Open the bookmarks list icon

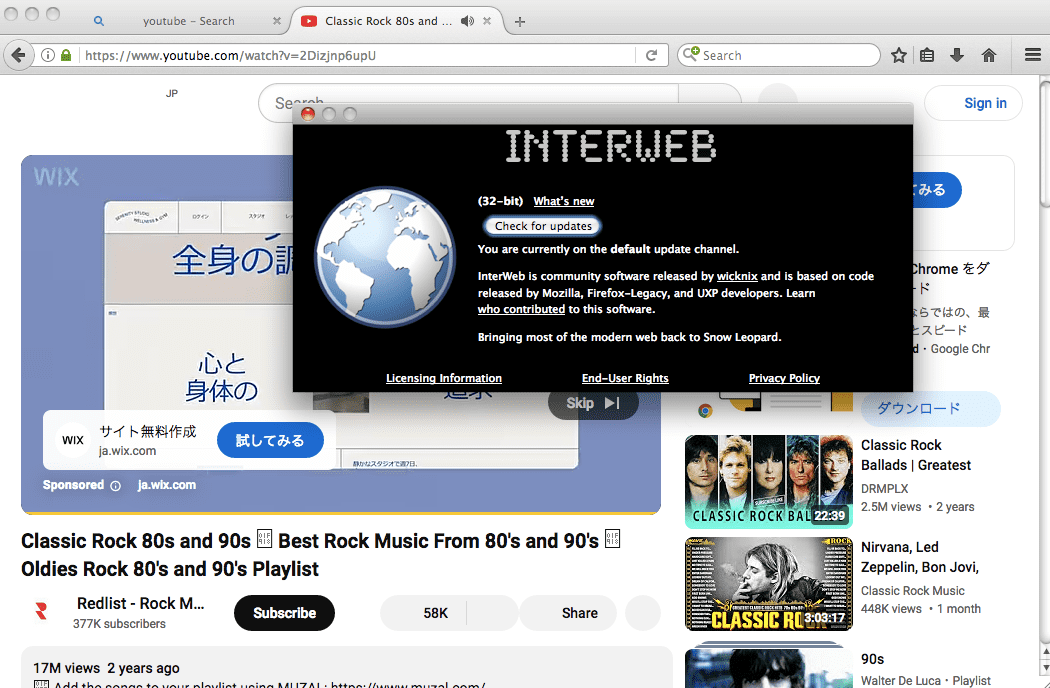pos(927,55)
